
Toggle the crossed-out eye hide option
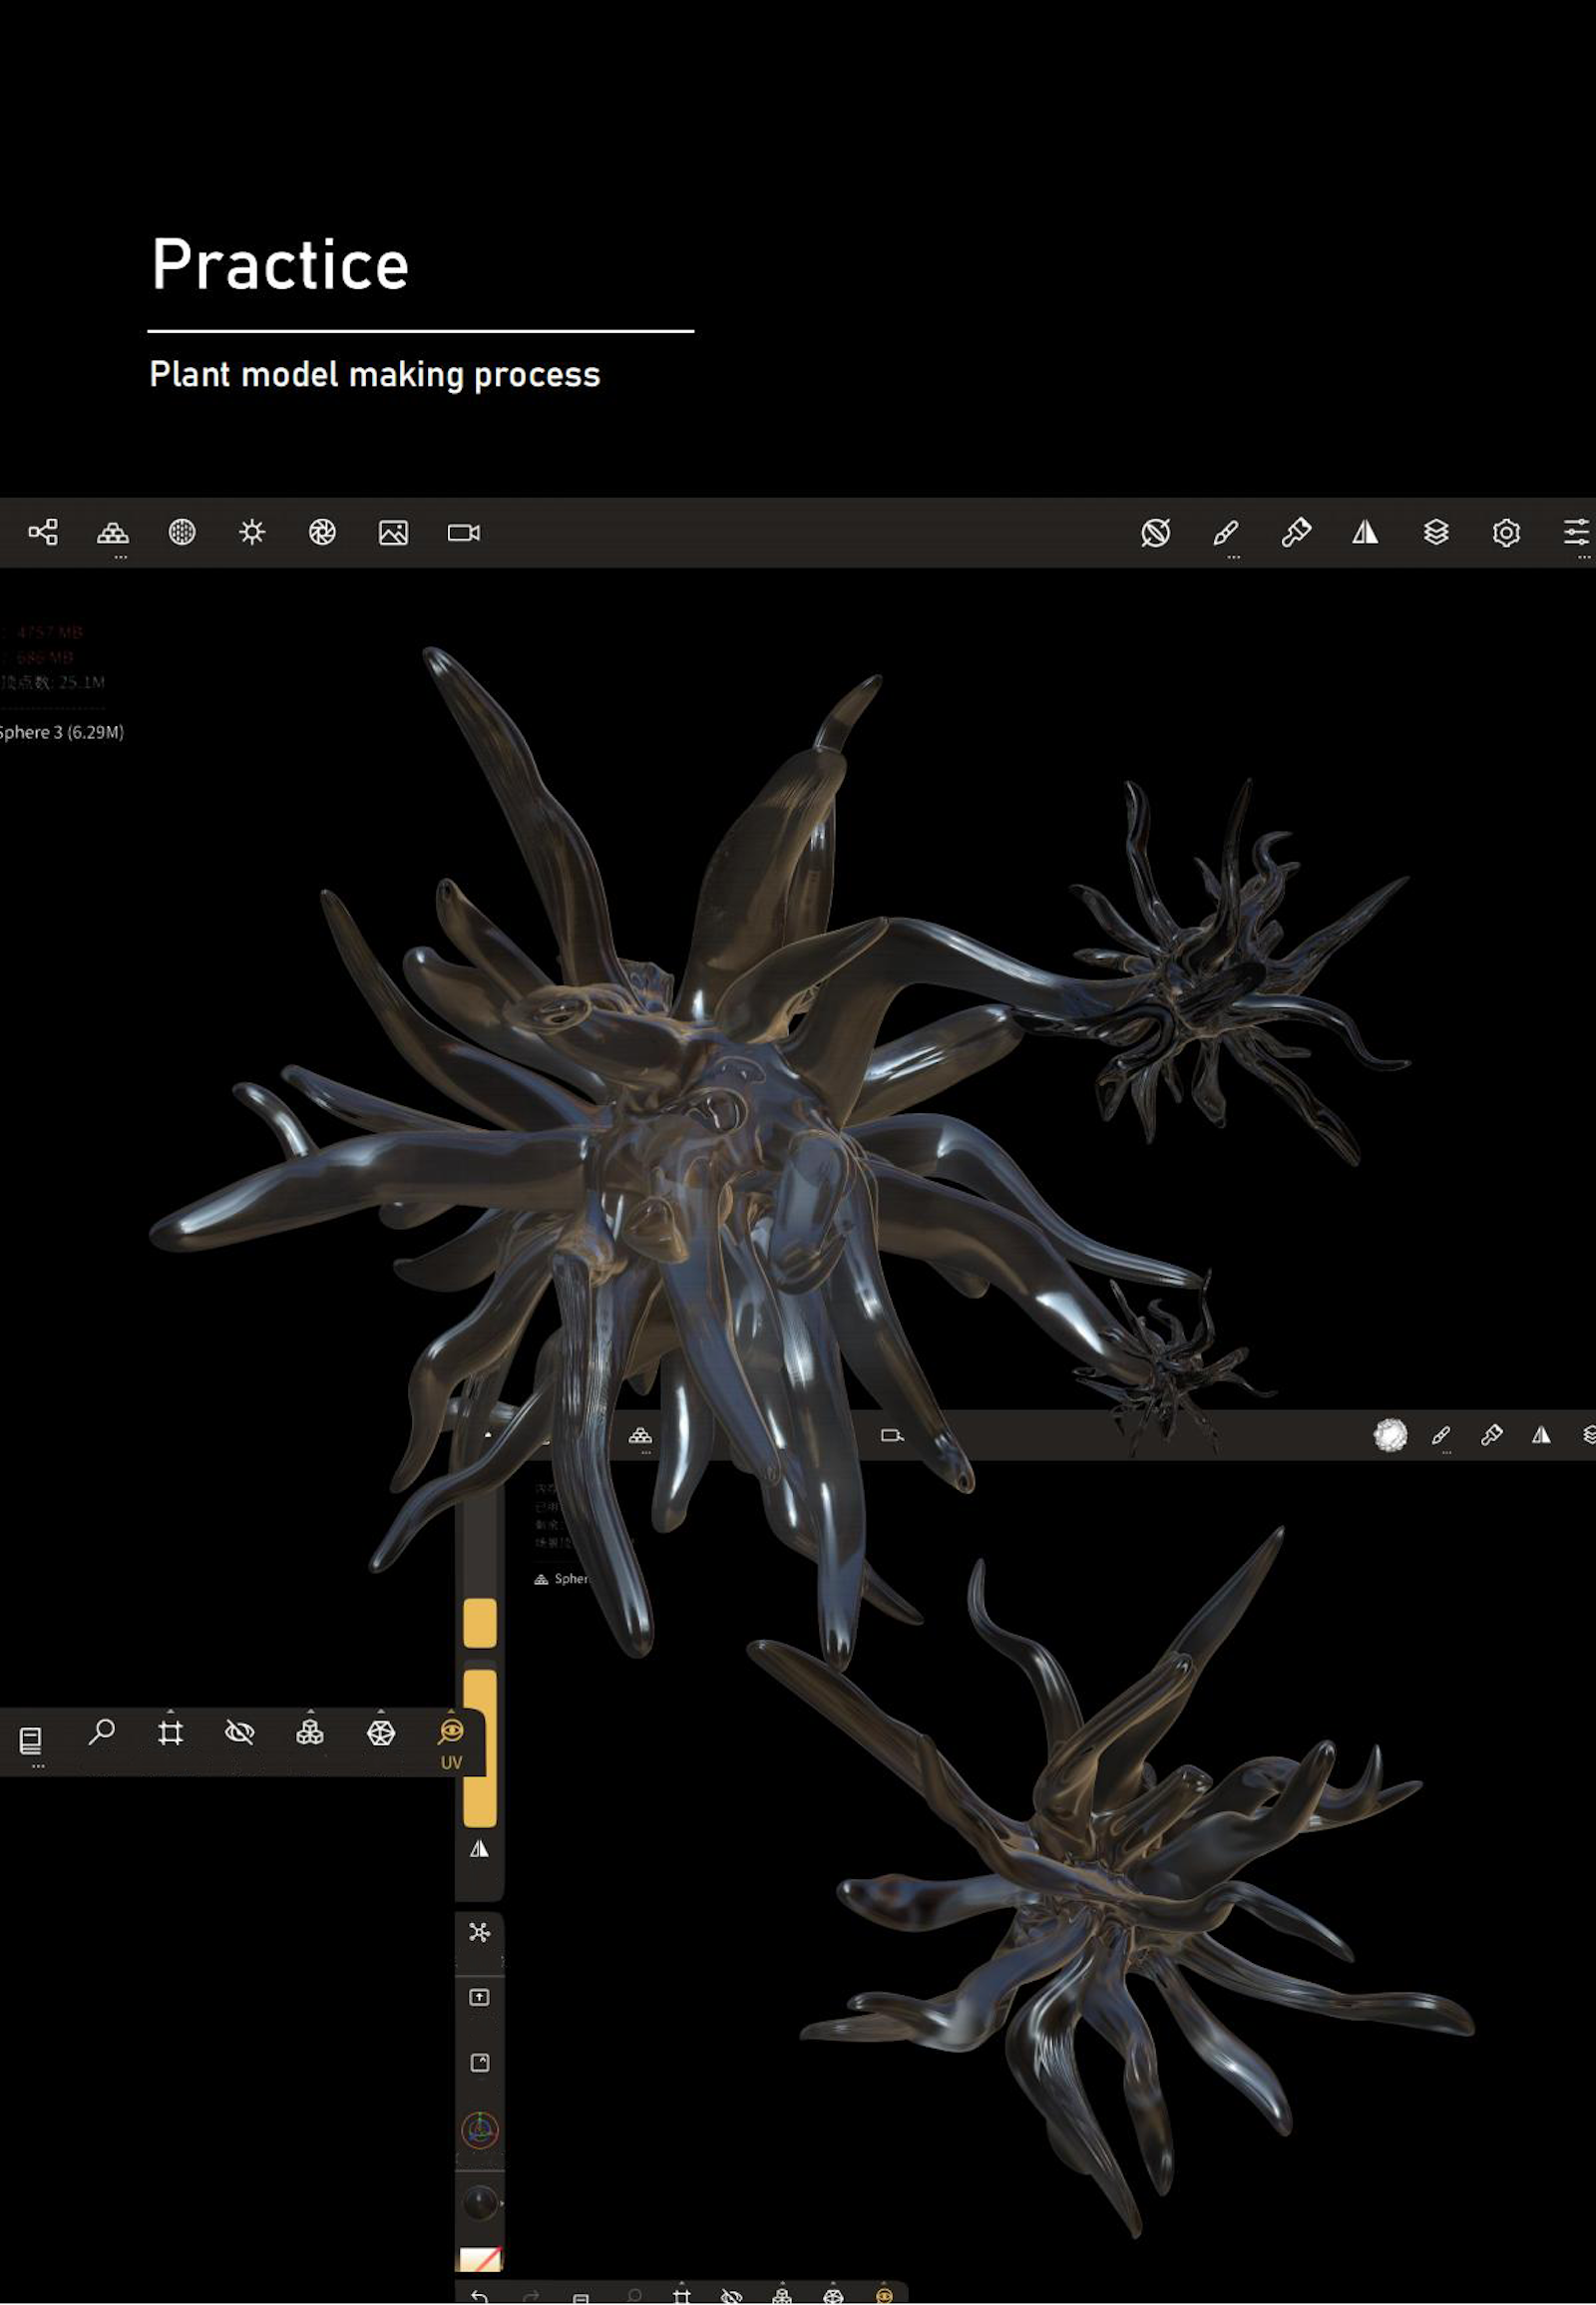coord(240,1733)
